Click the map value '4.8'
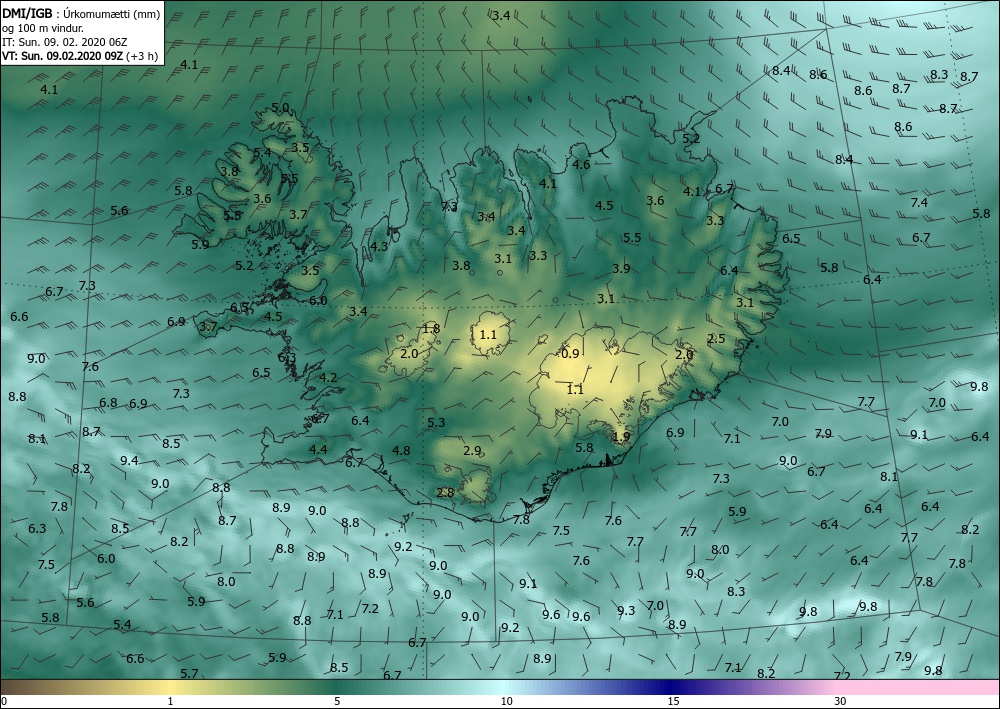Viewport: 1000px width, 709px height. 401,451
